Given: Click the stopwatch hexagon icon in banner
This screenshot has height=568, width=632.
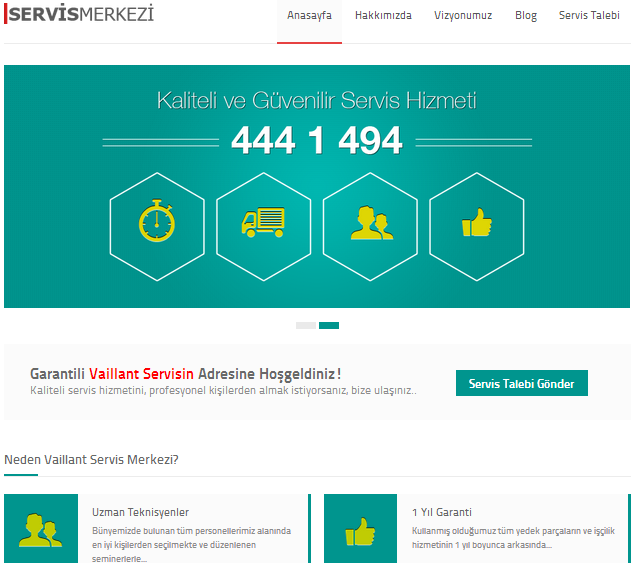Looking at the screenshot, I should [x=157, y=222].
